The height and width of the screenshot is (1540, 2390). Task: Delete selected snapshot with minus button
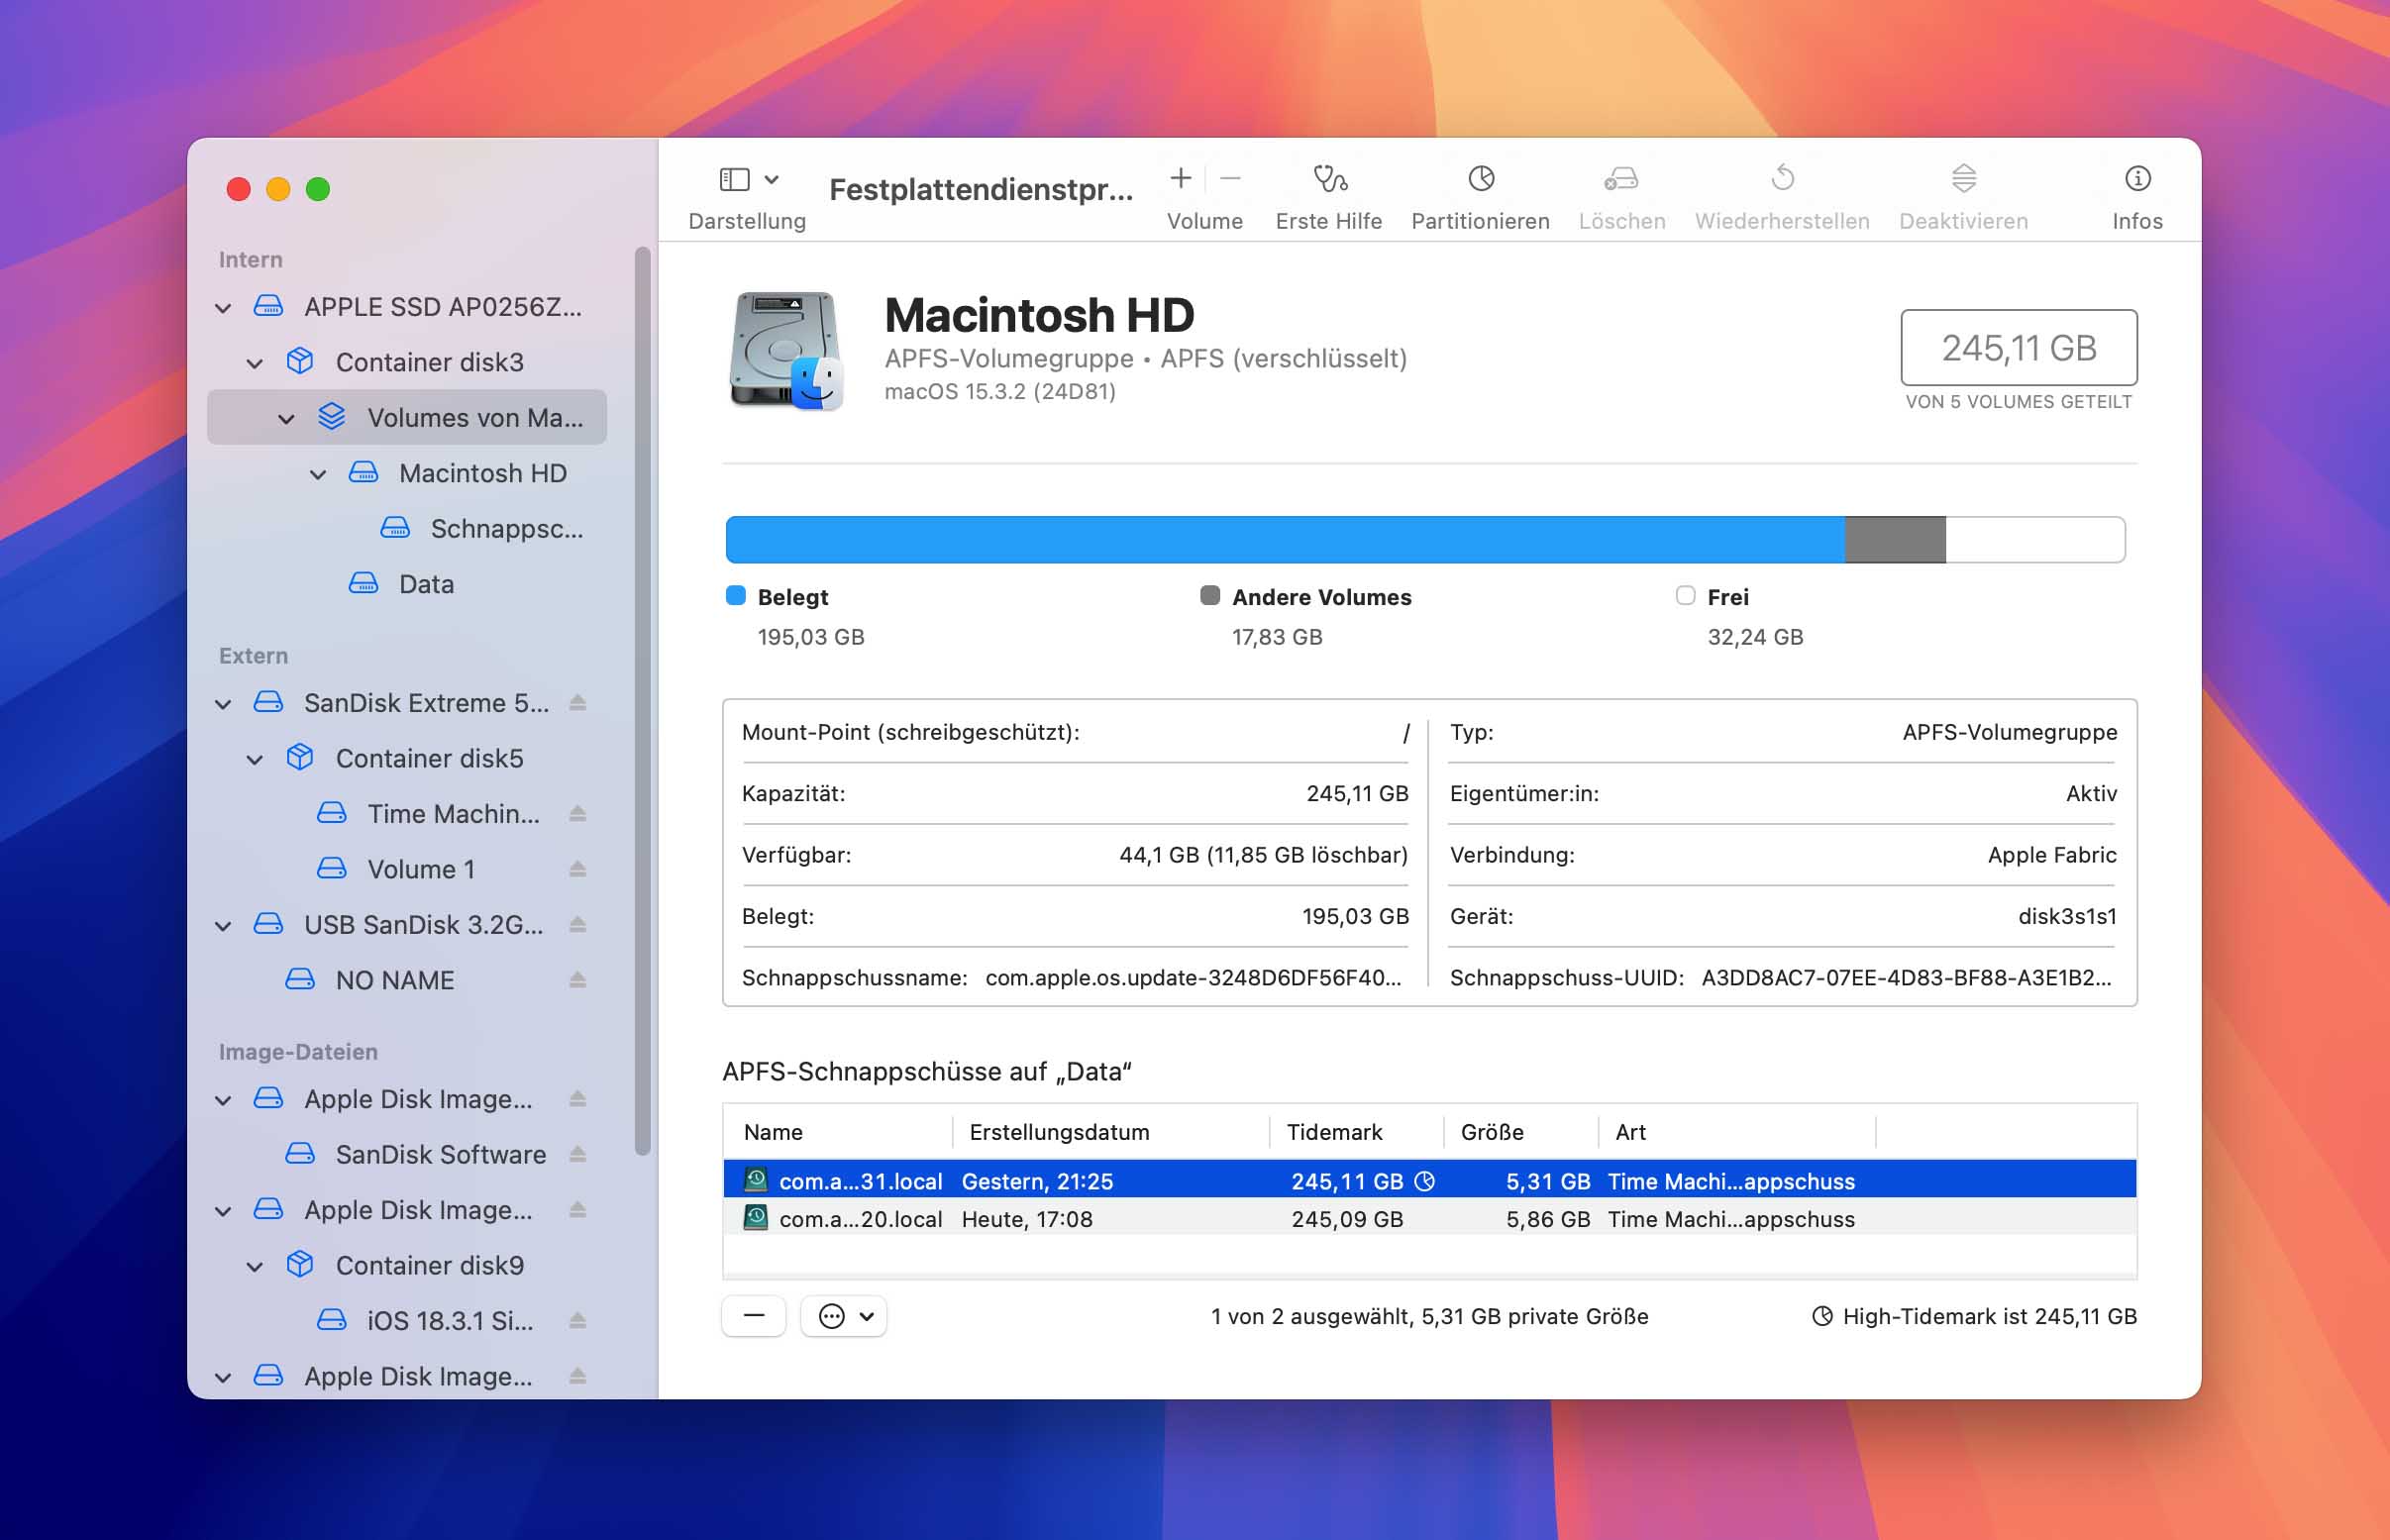click(x=754, y=1316)
